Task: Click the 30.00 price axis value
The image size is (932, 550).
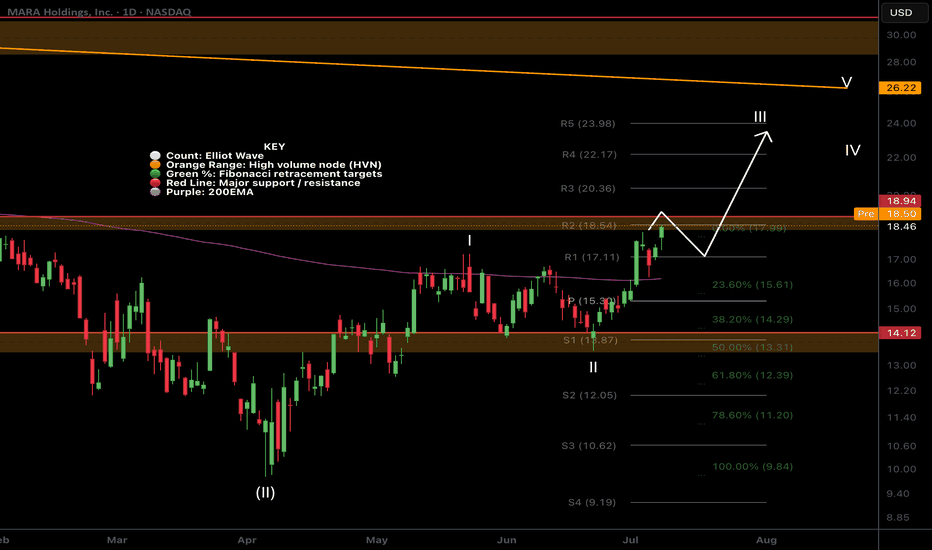Action: (x=901, y=35)
